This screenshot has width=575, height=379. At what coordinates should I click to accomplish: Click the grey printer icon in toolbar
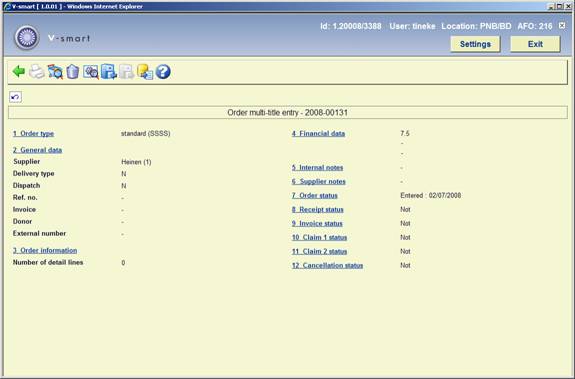click(37, 71)
